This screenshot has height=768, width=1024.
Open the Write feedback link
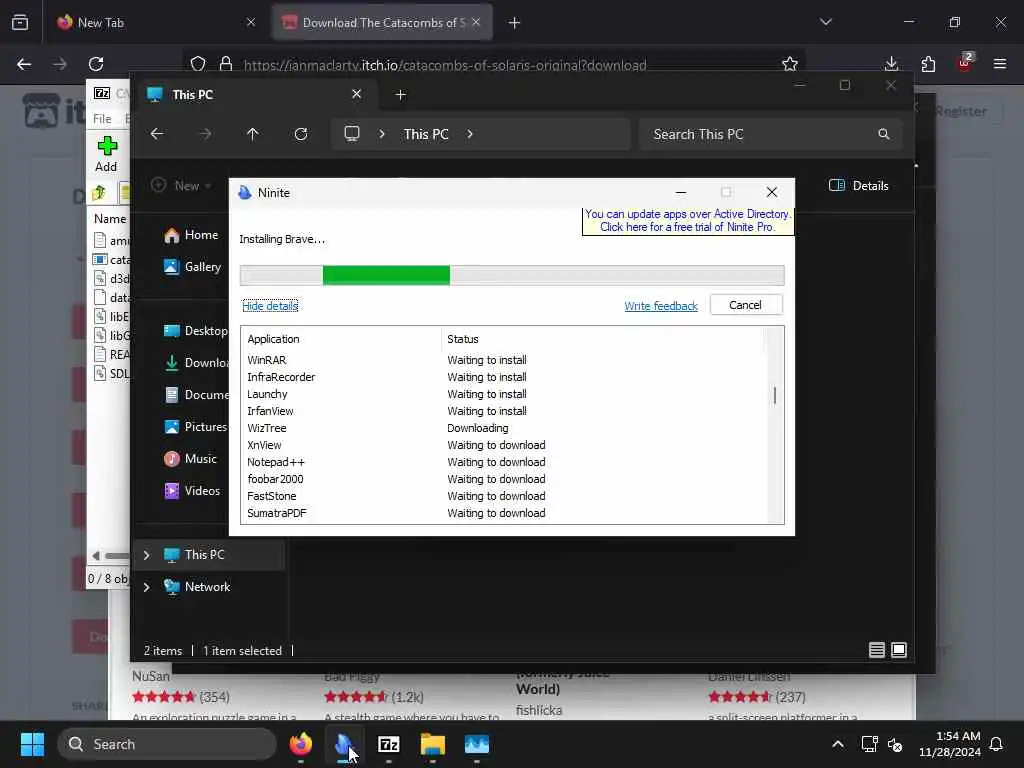click(x=660, y=306)
